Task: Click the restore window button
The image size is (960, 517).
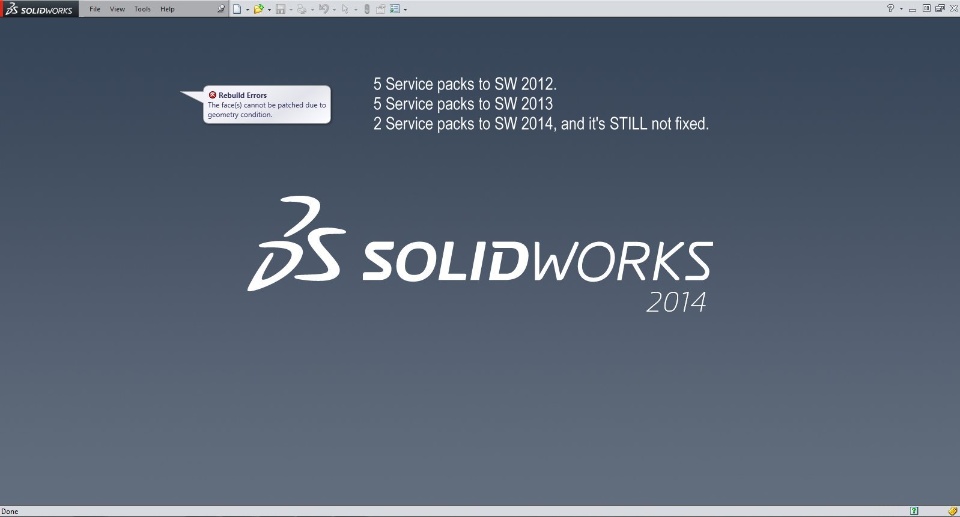Action: click(x=927, y=8)
